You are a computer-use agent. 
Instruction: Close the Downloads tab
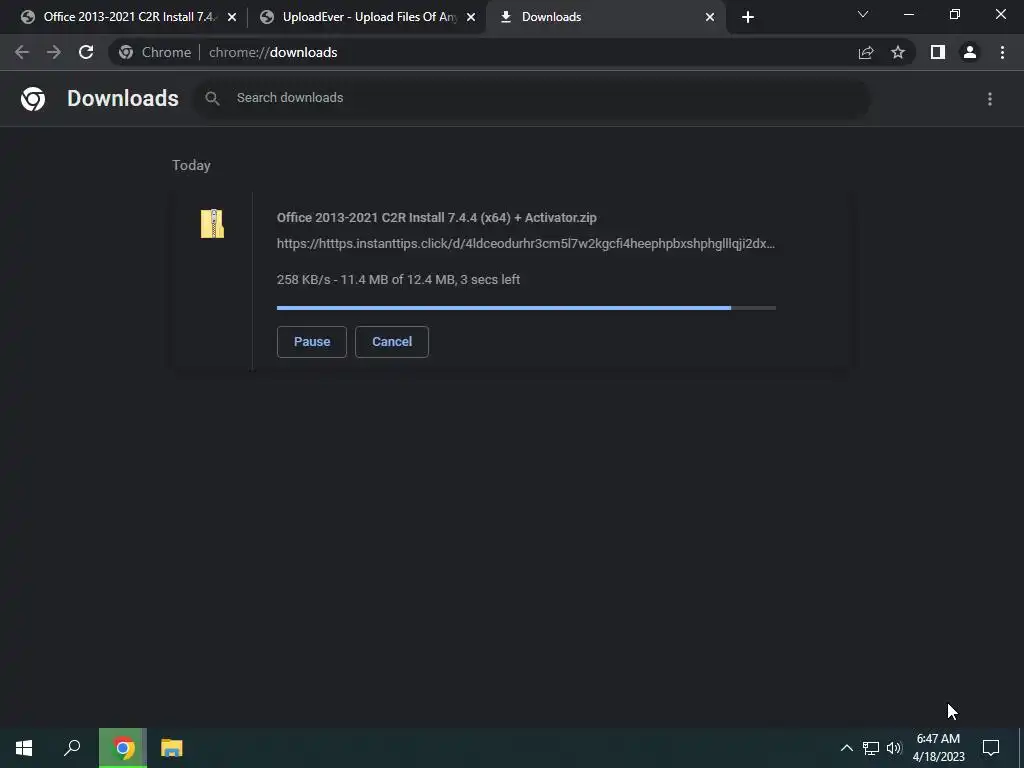tap(710, 17)
